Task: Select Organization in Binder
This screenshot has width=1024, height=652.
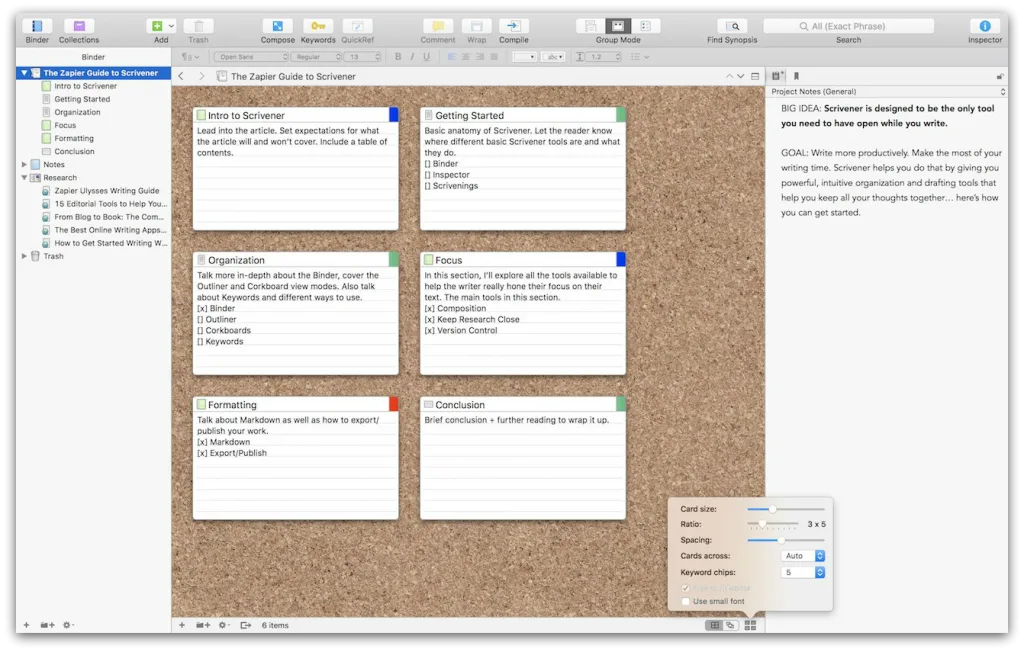Action: pyautogui.click(x=77, y=112)
